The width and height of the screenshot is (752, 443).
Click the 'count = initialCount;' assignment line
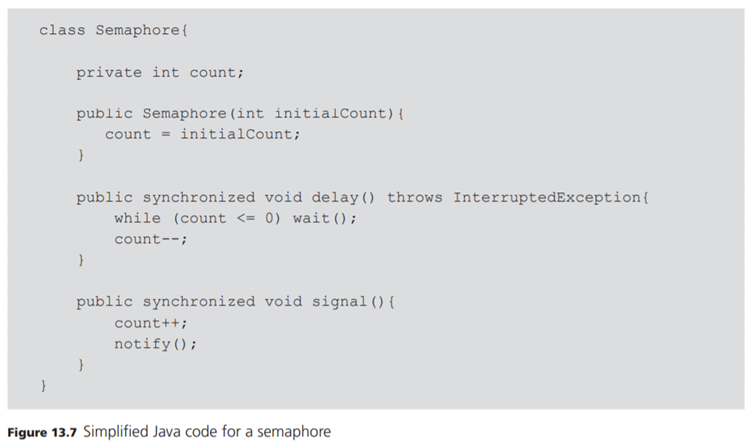[x=203, y=134]
